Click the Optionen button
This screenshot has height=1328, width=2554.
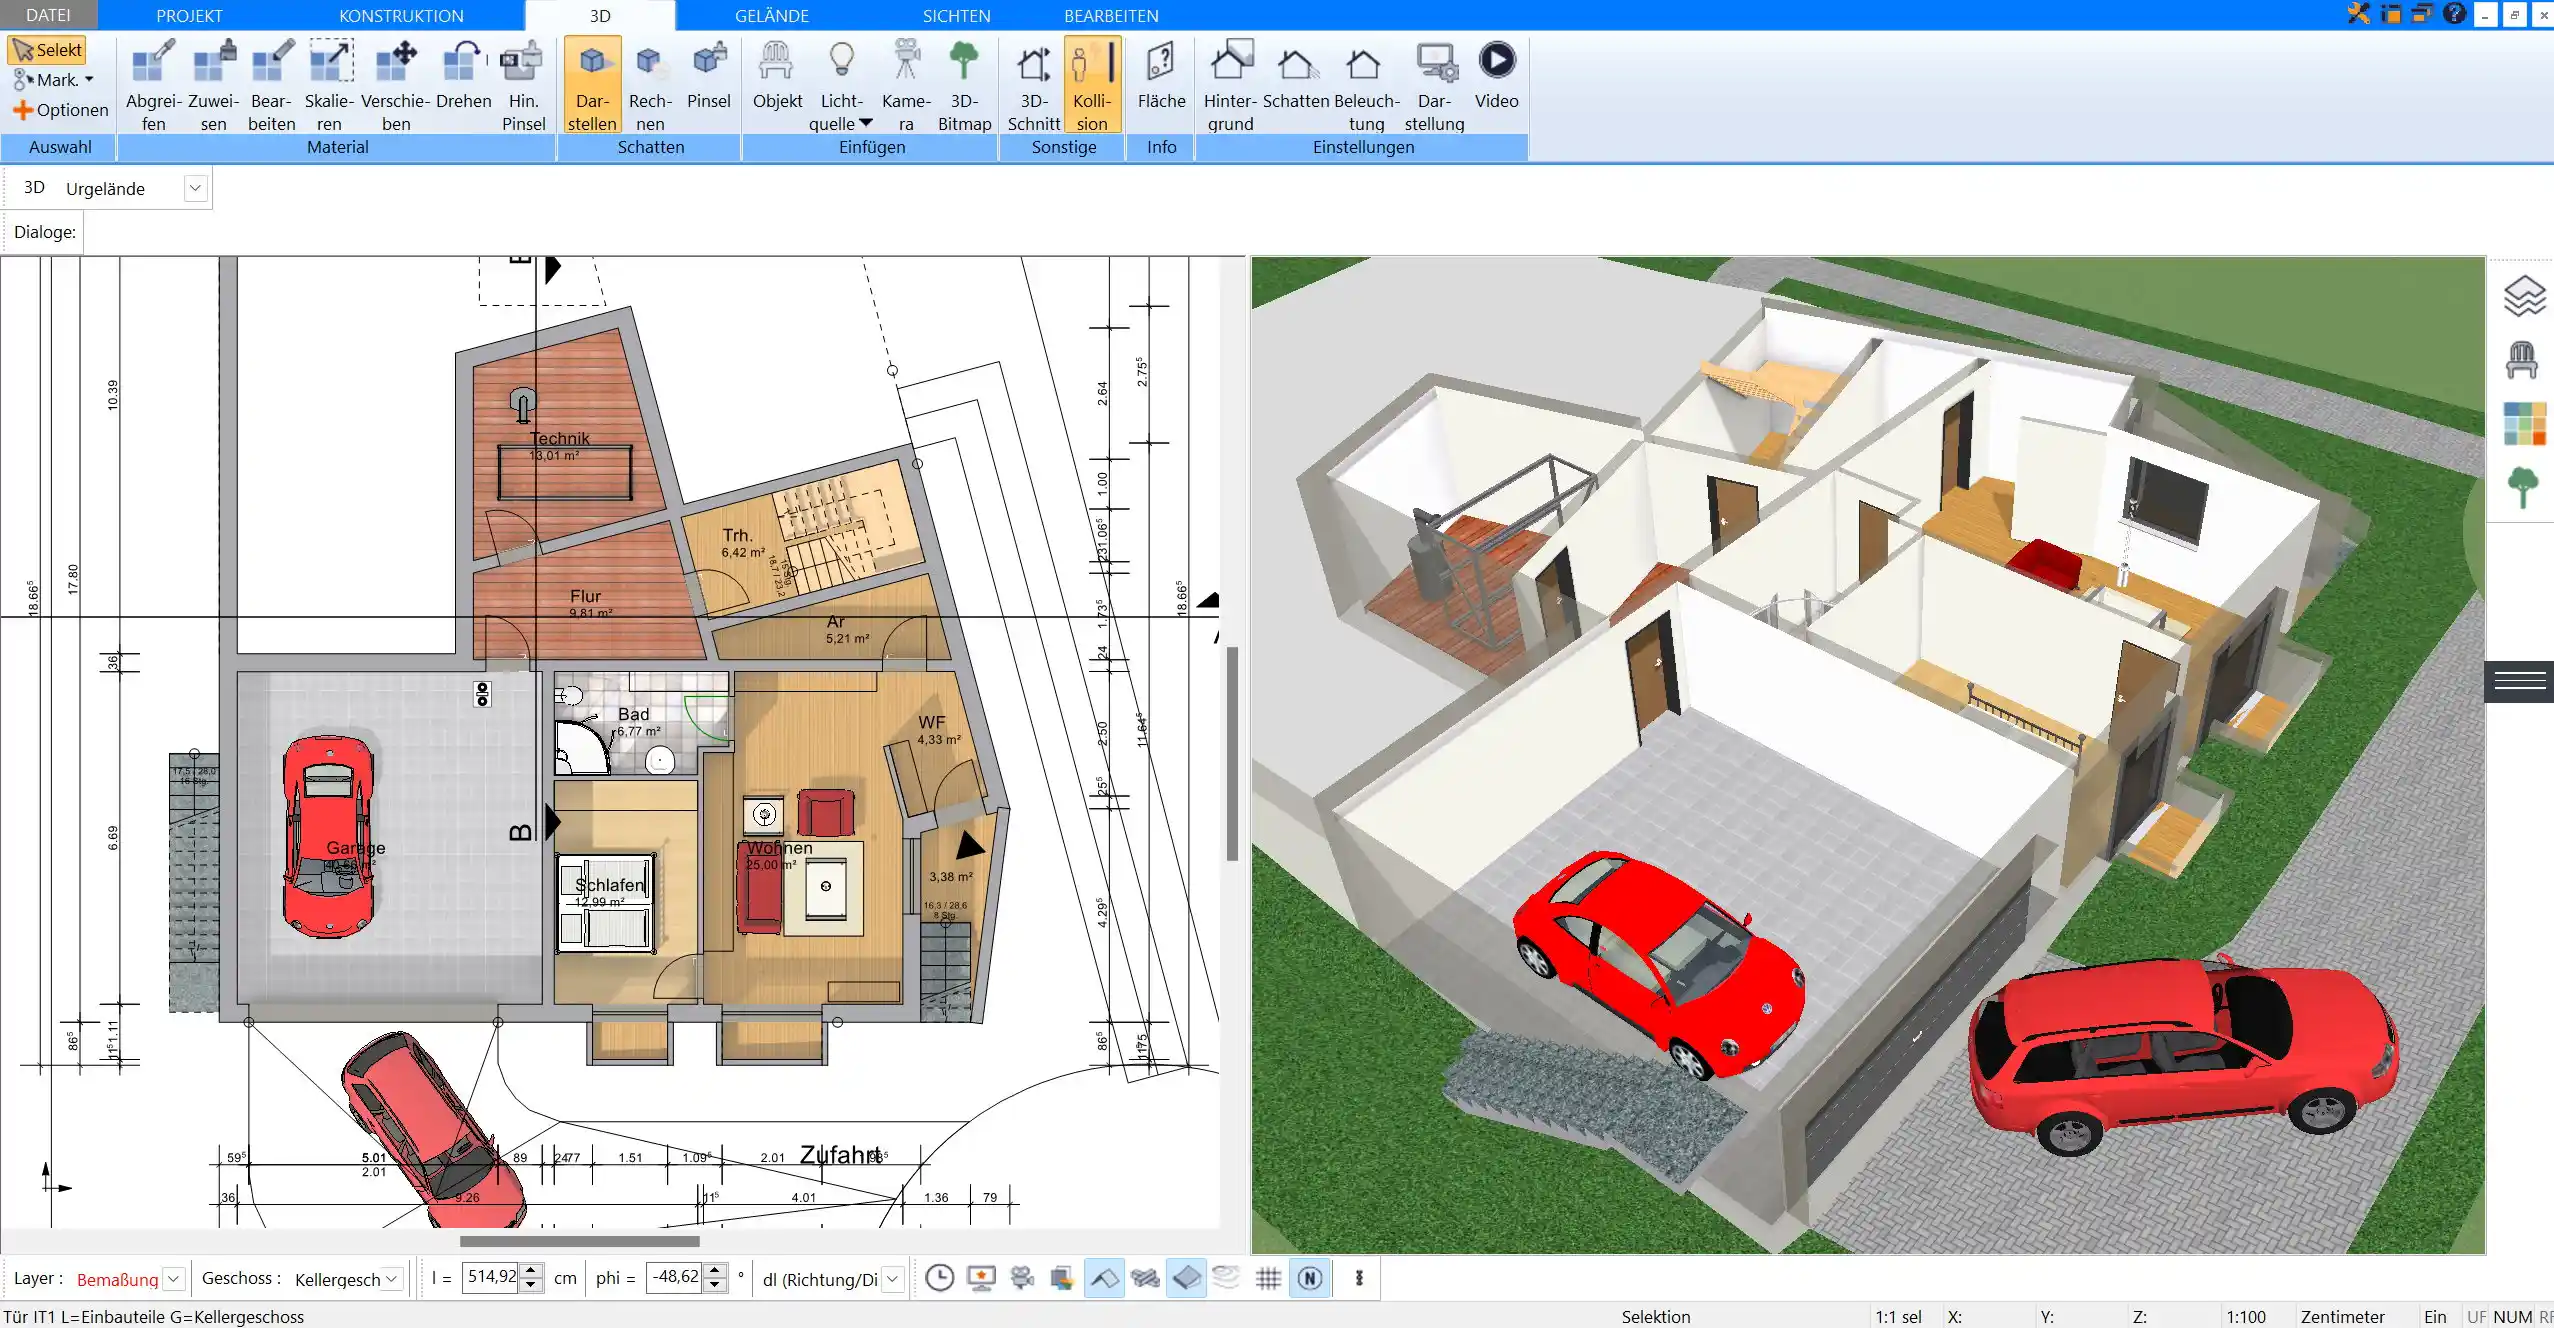(60, 110)
